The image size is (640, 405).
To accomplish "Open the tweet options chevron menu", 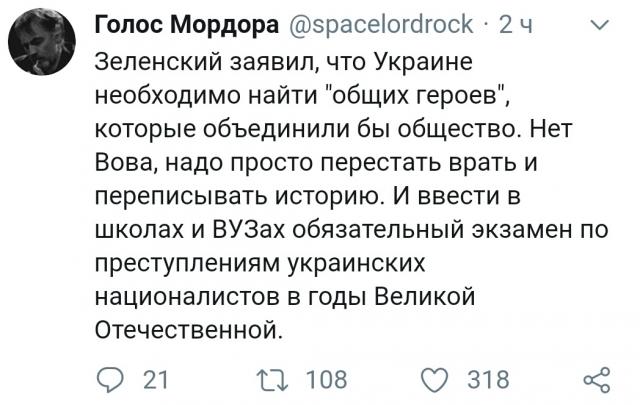I will pyautogui.click(x=598, y=27).
